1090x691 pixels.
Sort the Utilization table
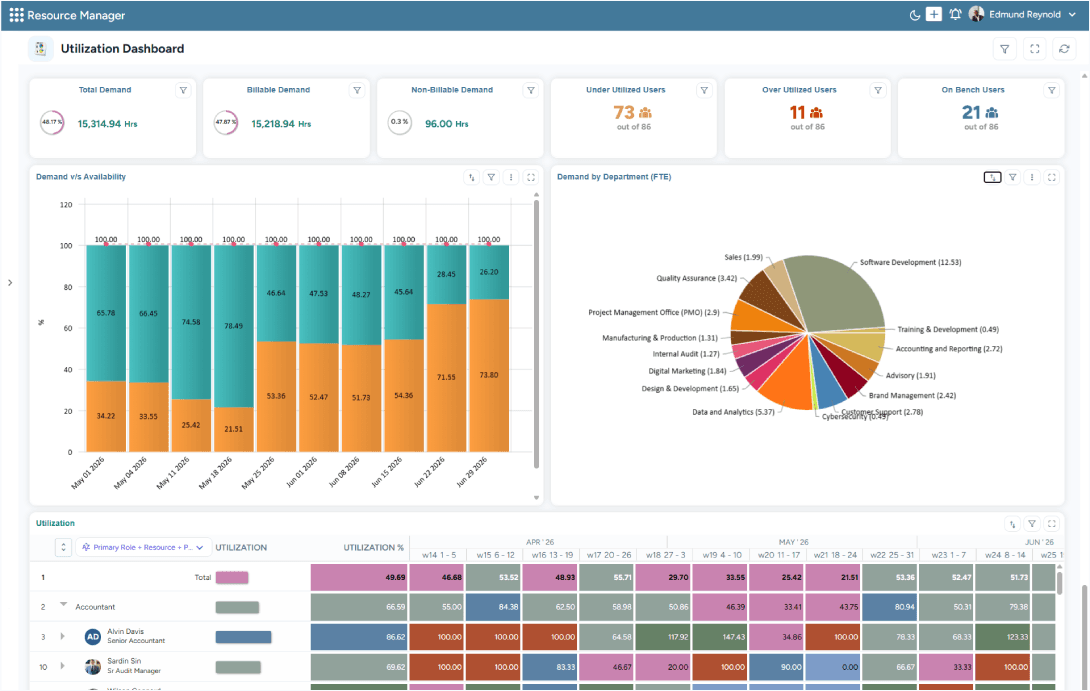(1013, 523)
